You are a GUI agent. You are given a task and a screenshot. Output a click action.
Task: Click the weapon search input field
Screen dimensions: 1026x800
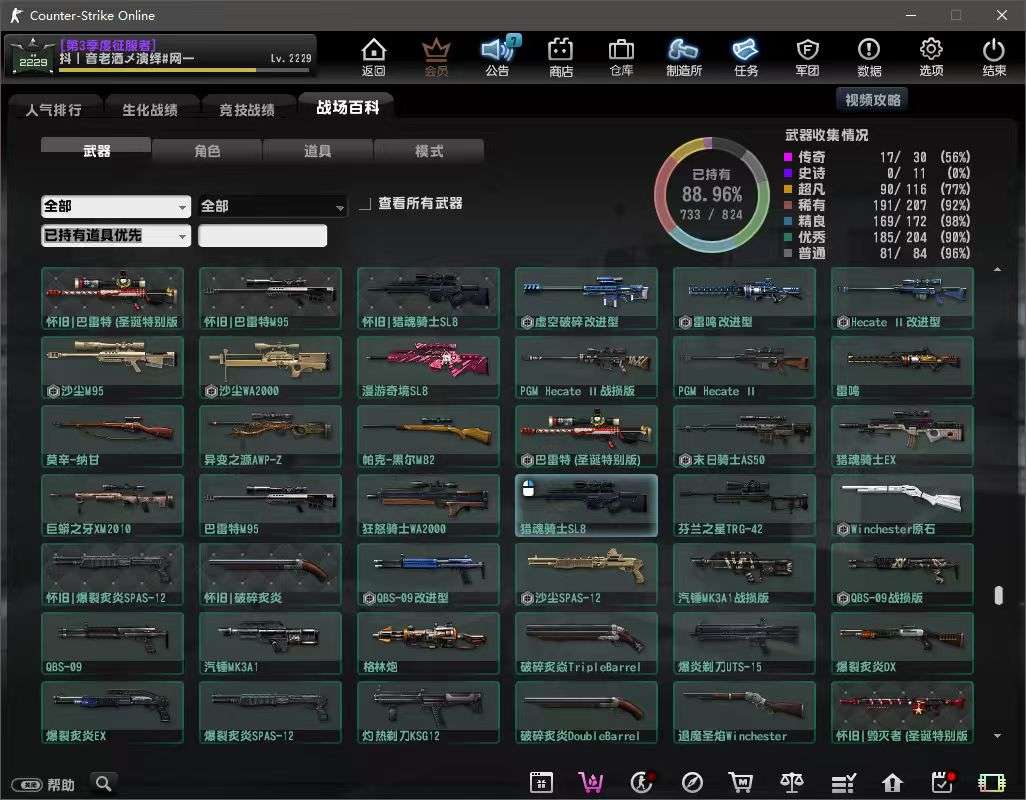(262, 235)
